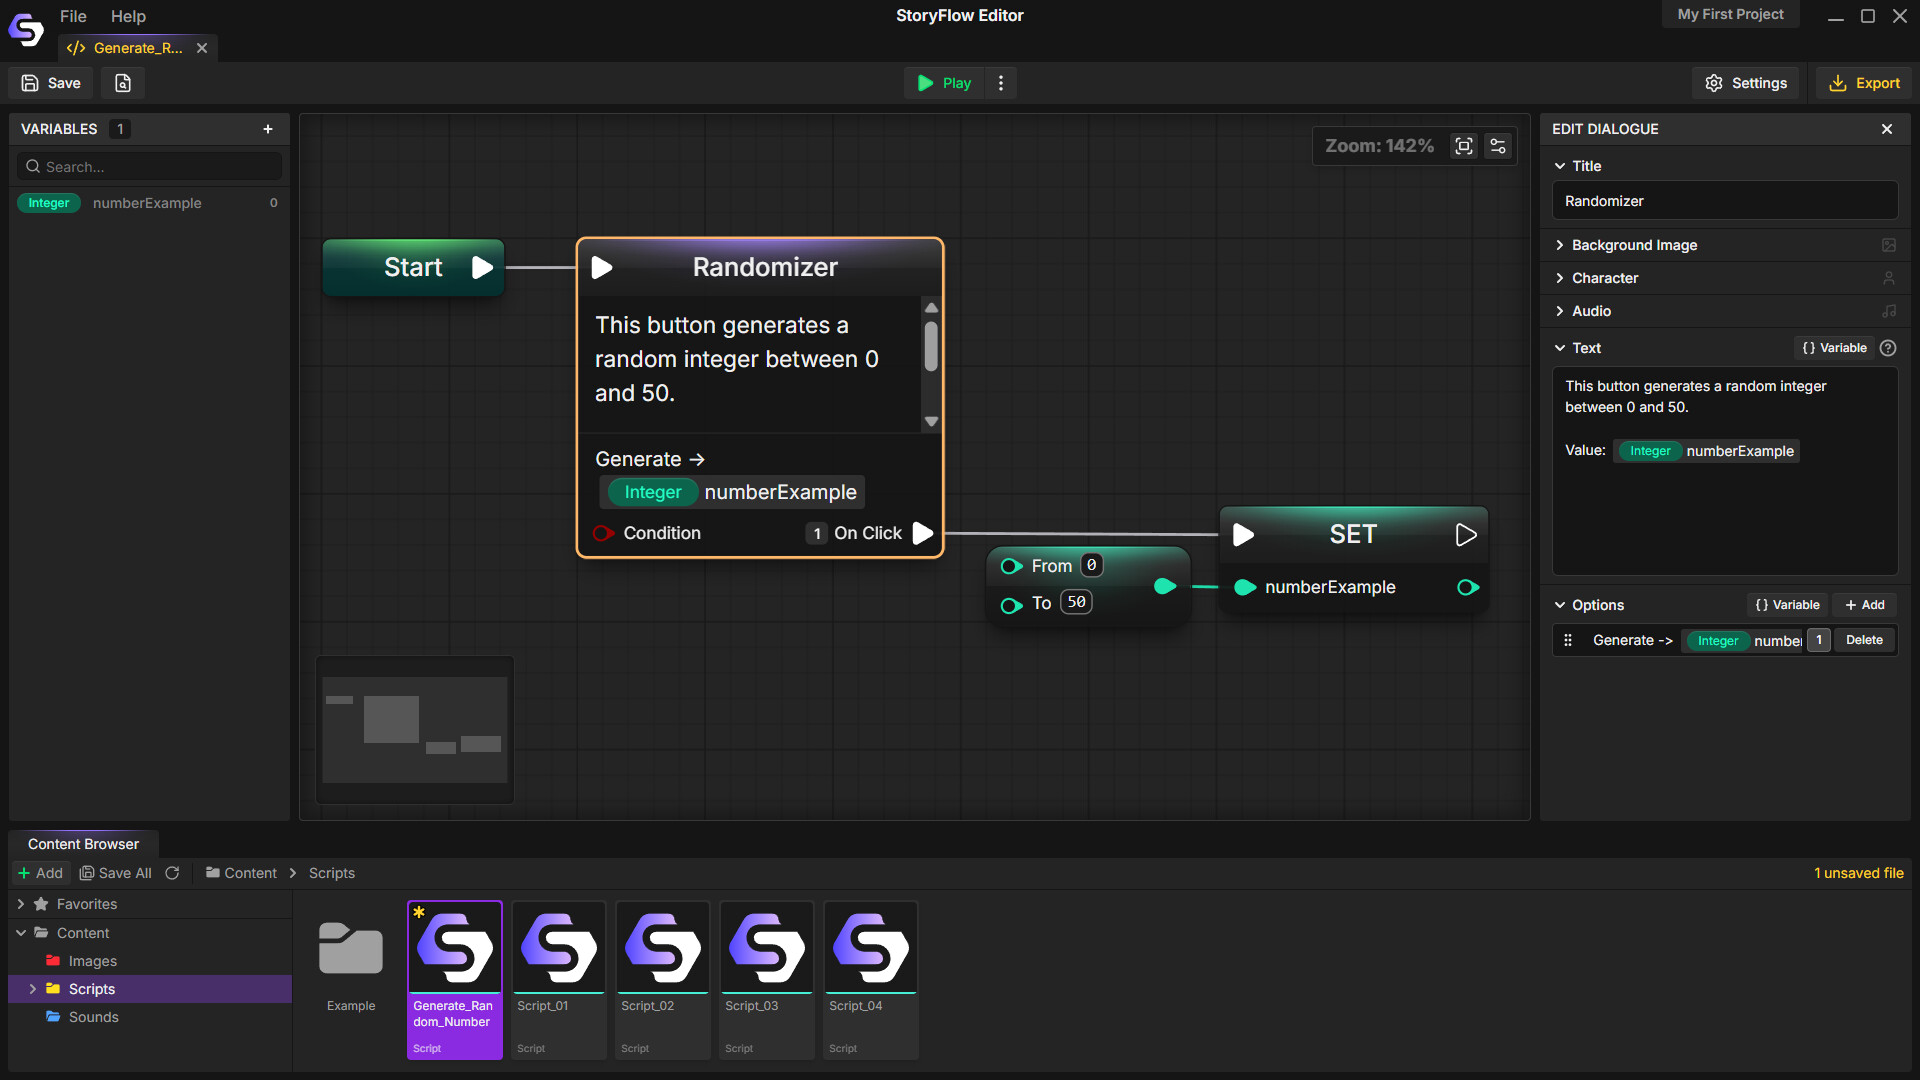Click Randomizer node text scrollbar
The width and height of the screenshot is (1920, 1080).
click(931, 346)
